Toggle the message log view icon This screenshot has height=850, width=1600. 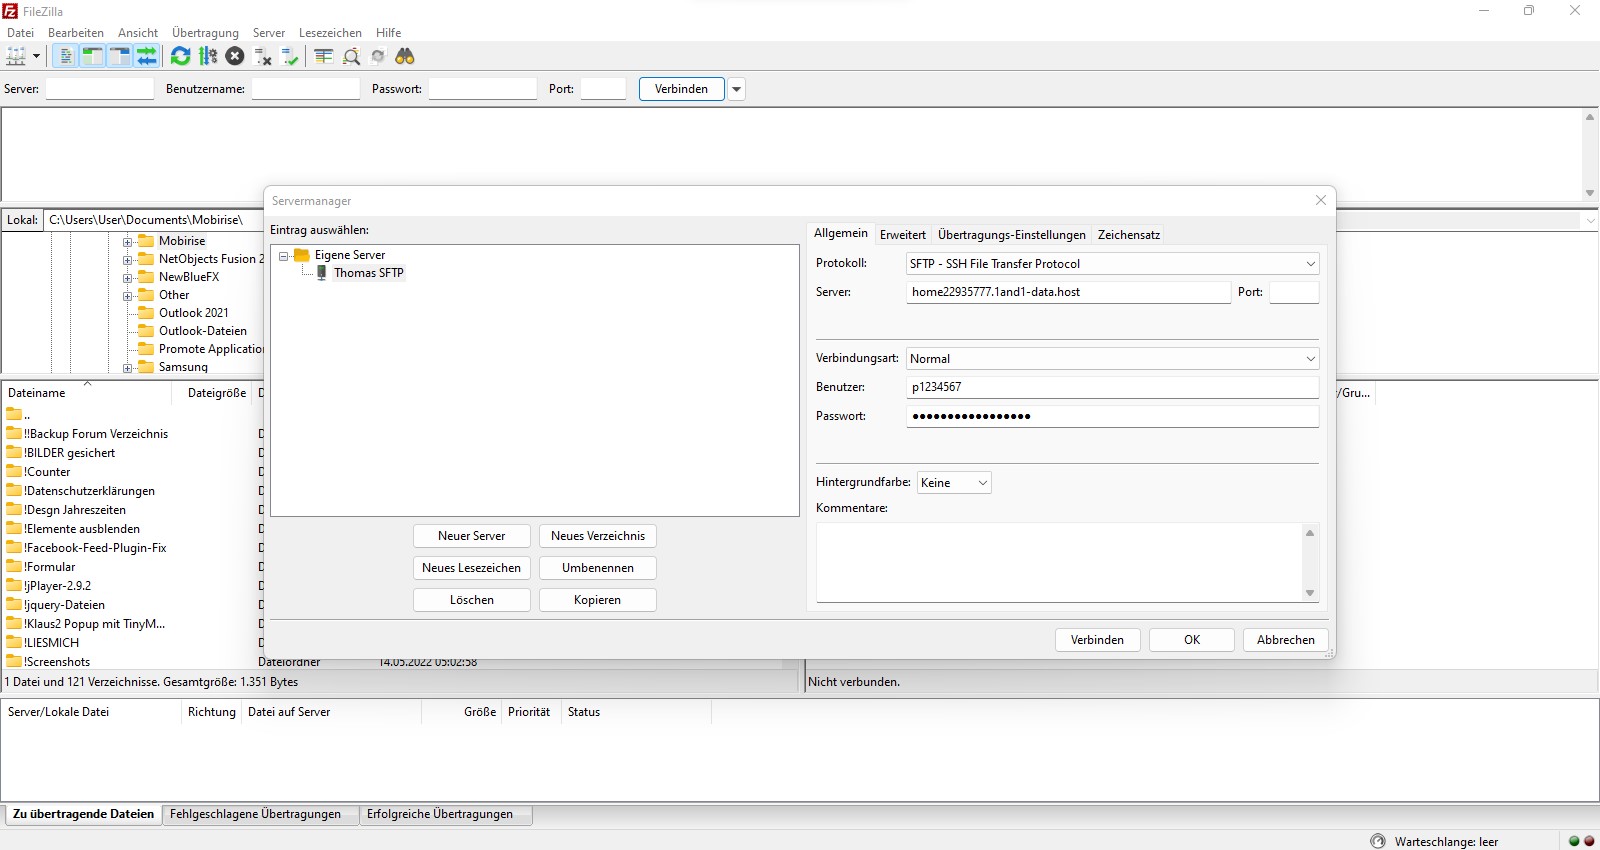point(65,57)
